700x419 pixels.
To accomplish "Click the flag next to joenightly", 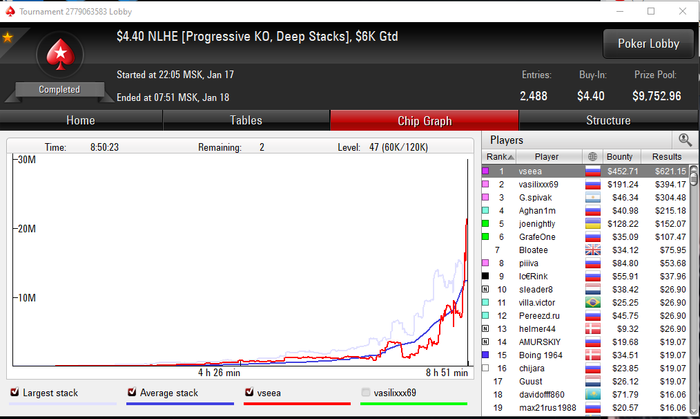I will point(592,224).
